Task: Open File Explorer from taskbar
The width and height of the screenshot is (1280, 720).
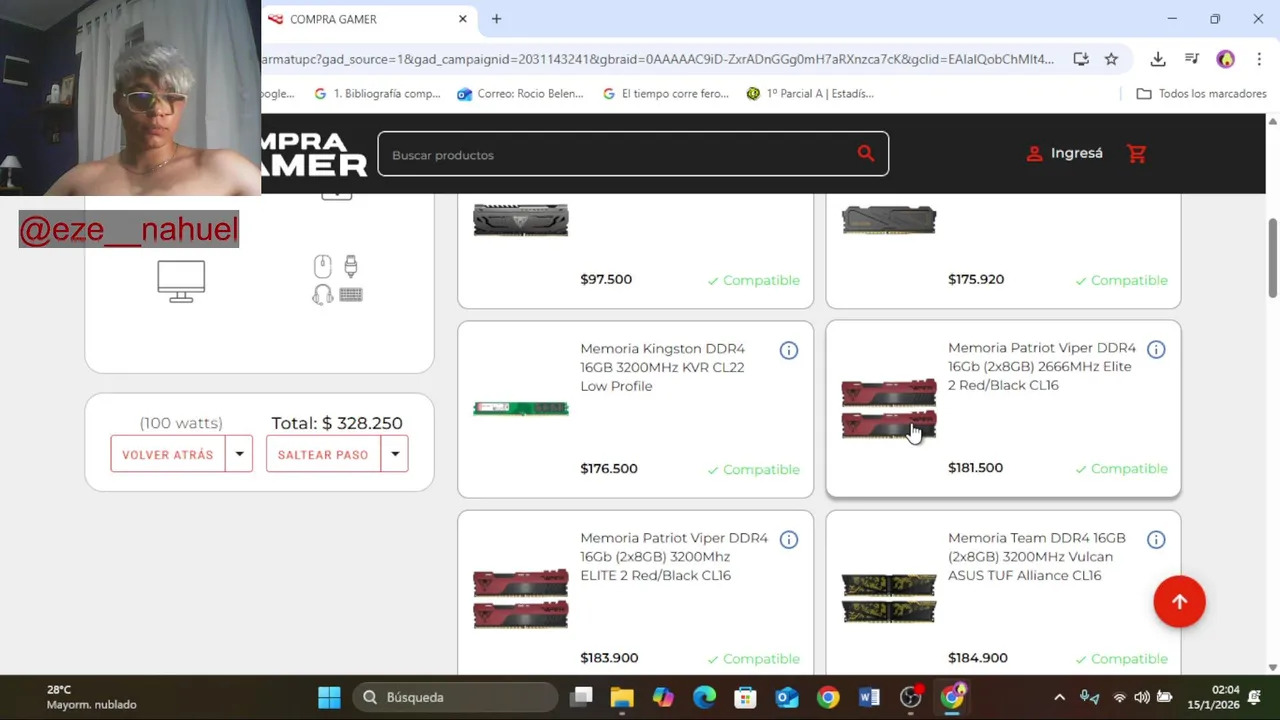Action: 622,697
